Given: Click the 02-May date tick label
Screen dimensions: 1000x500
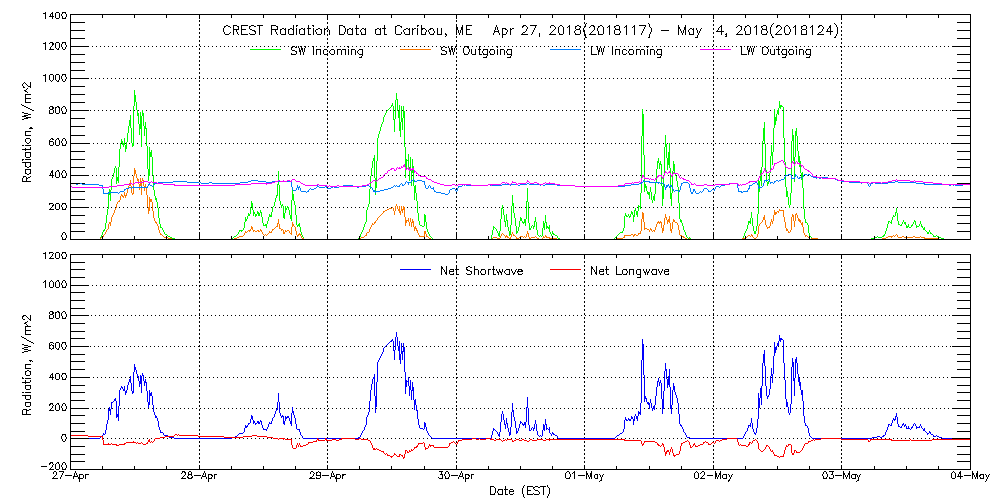Looking at the screenshot, I should 713,477.
